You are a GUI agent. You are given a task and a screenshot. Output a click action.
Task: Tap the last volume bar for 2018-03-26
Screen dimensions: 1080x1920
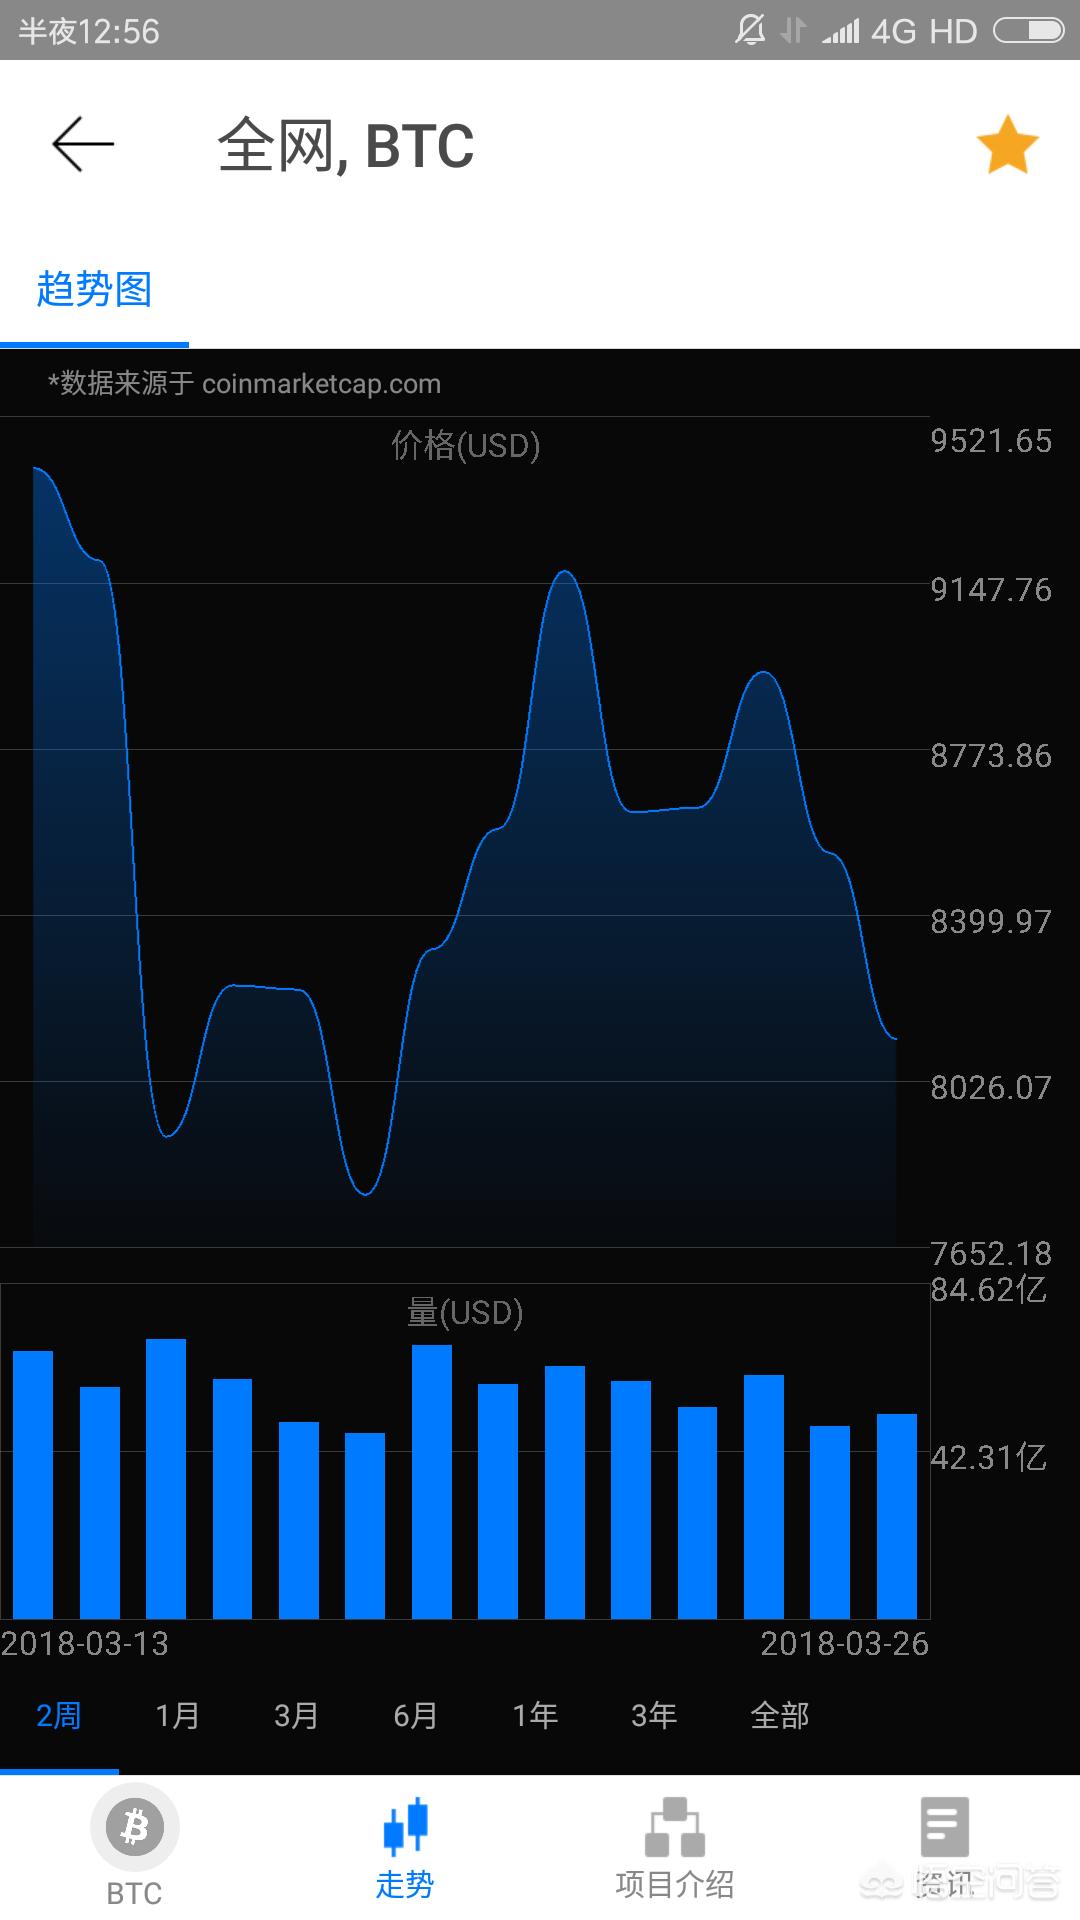click(896, 1515)
